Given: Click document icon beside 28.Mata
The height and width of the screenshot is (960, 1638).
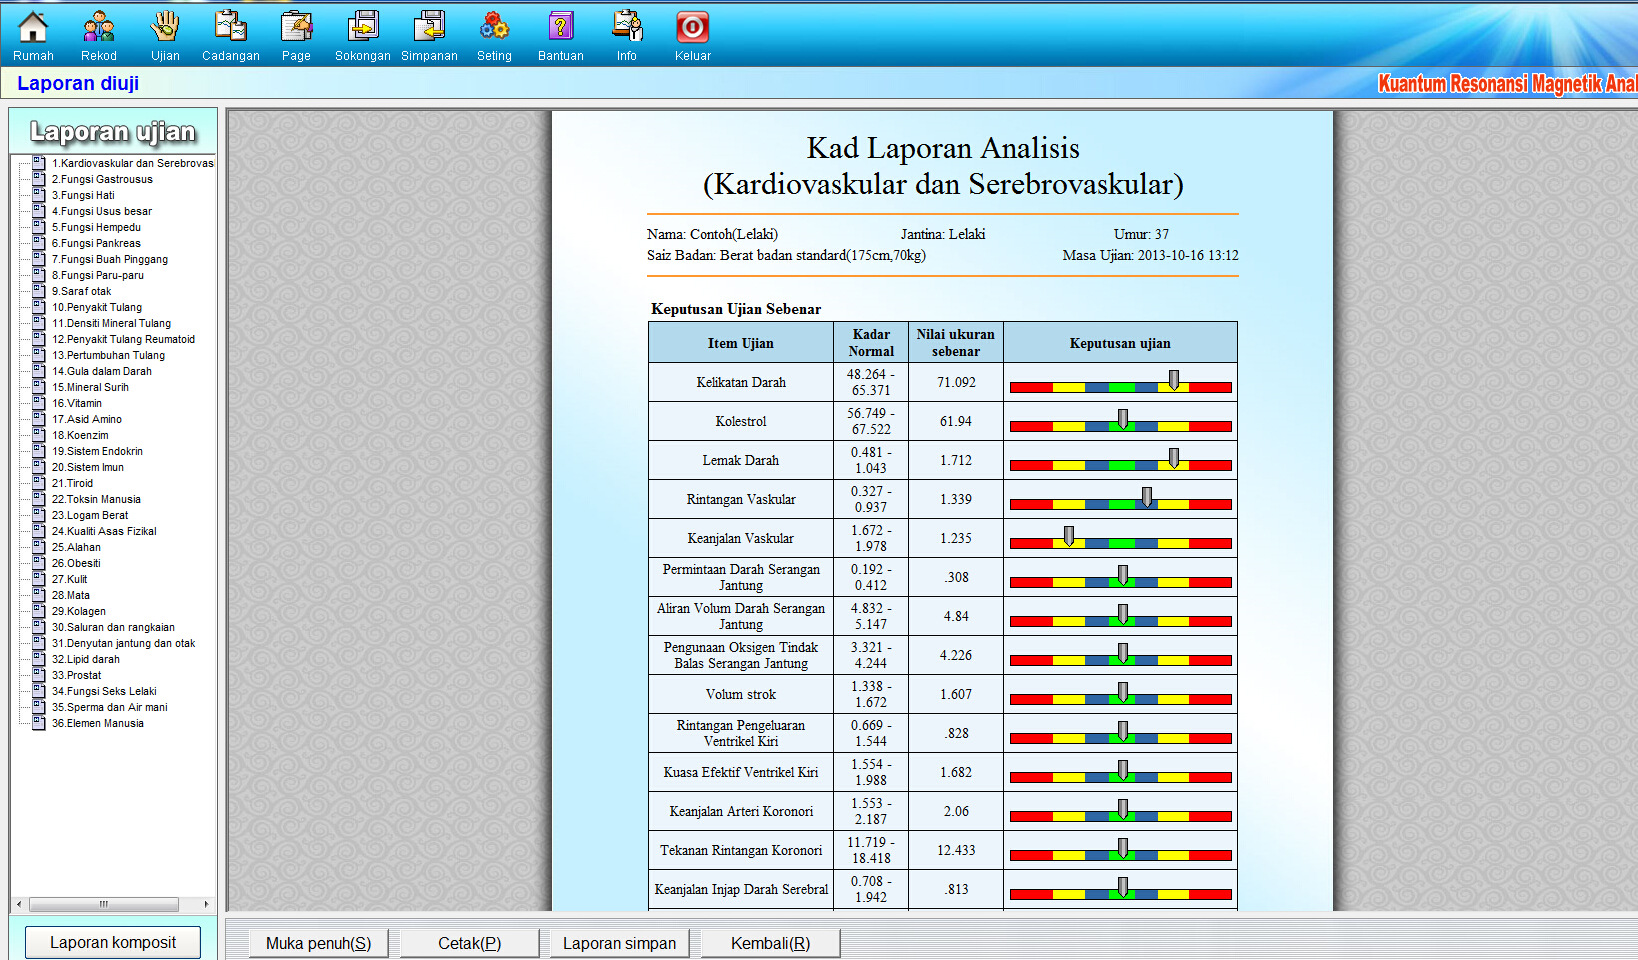Looking at the screenshot, I should pos(39,594).
